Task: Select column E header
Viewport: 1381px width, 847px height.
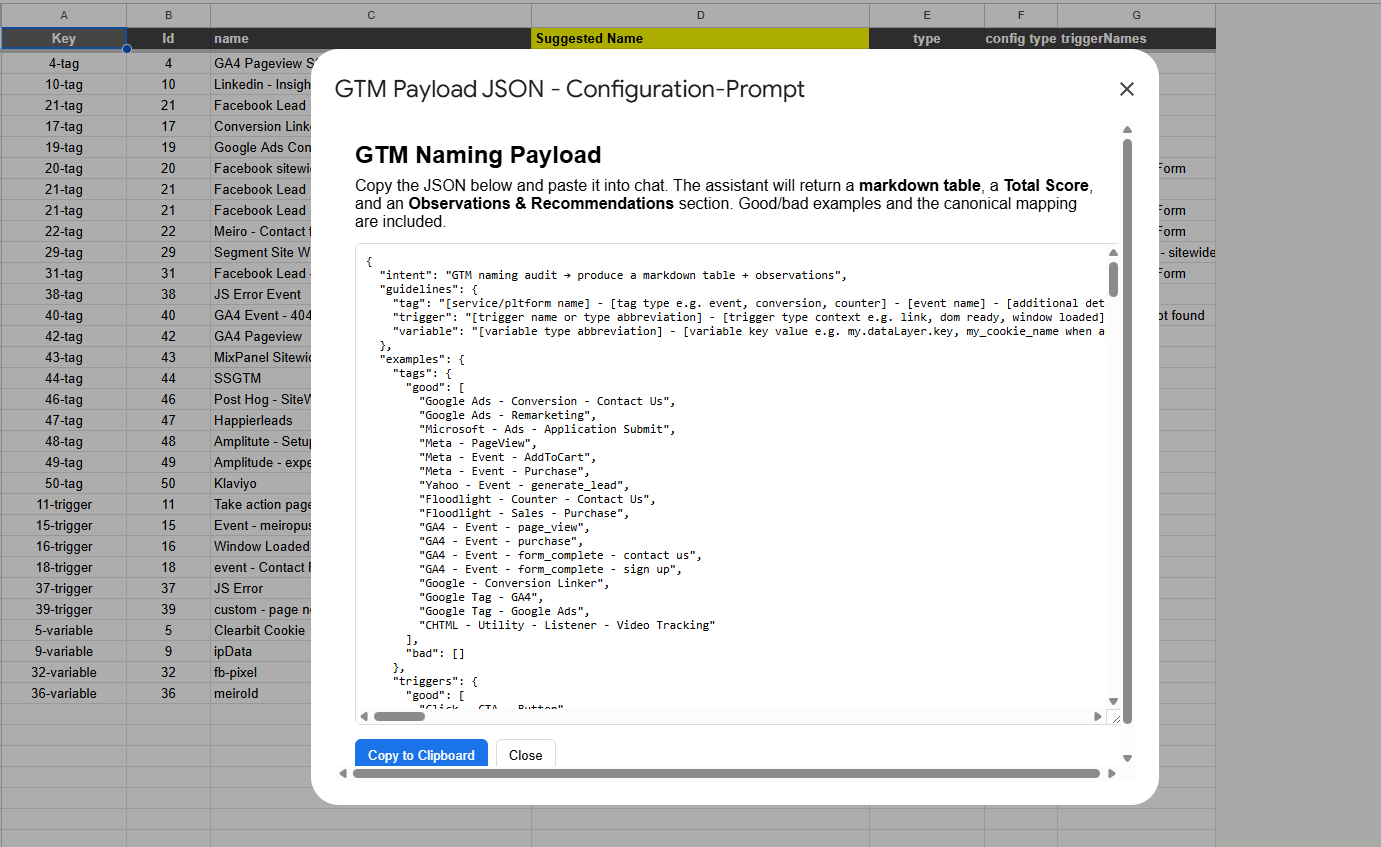Action: (x=927, y=15)
